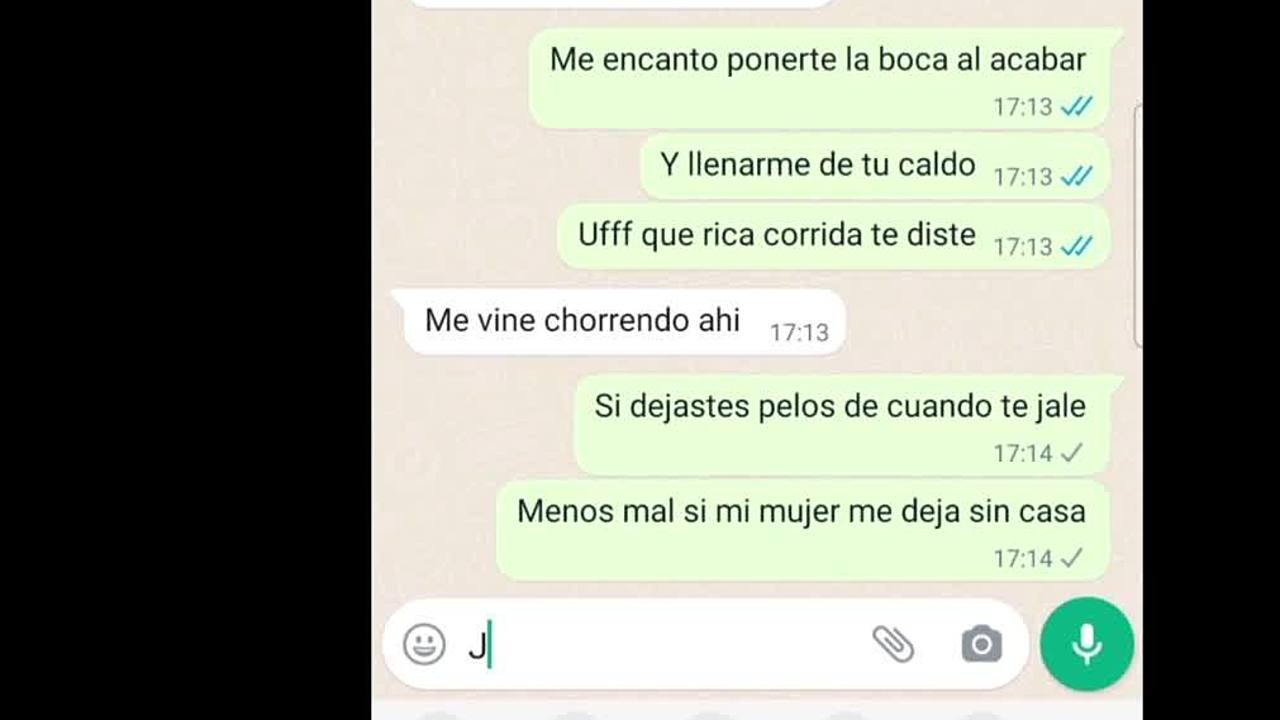Tap the paperclip attachment icon
The width and height of the screenshot is (1280, 720).
point(893,644)
